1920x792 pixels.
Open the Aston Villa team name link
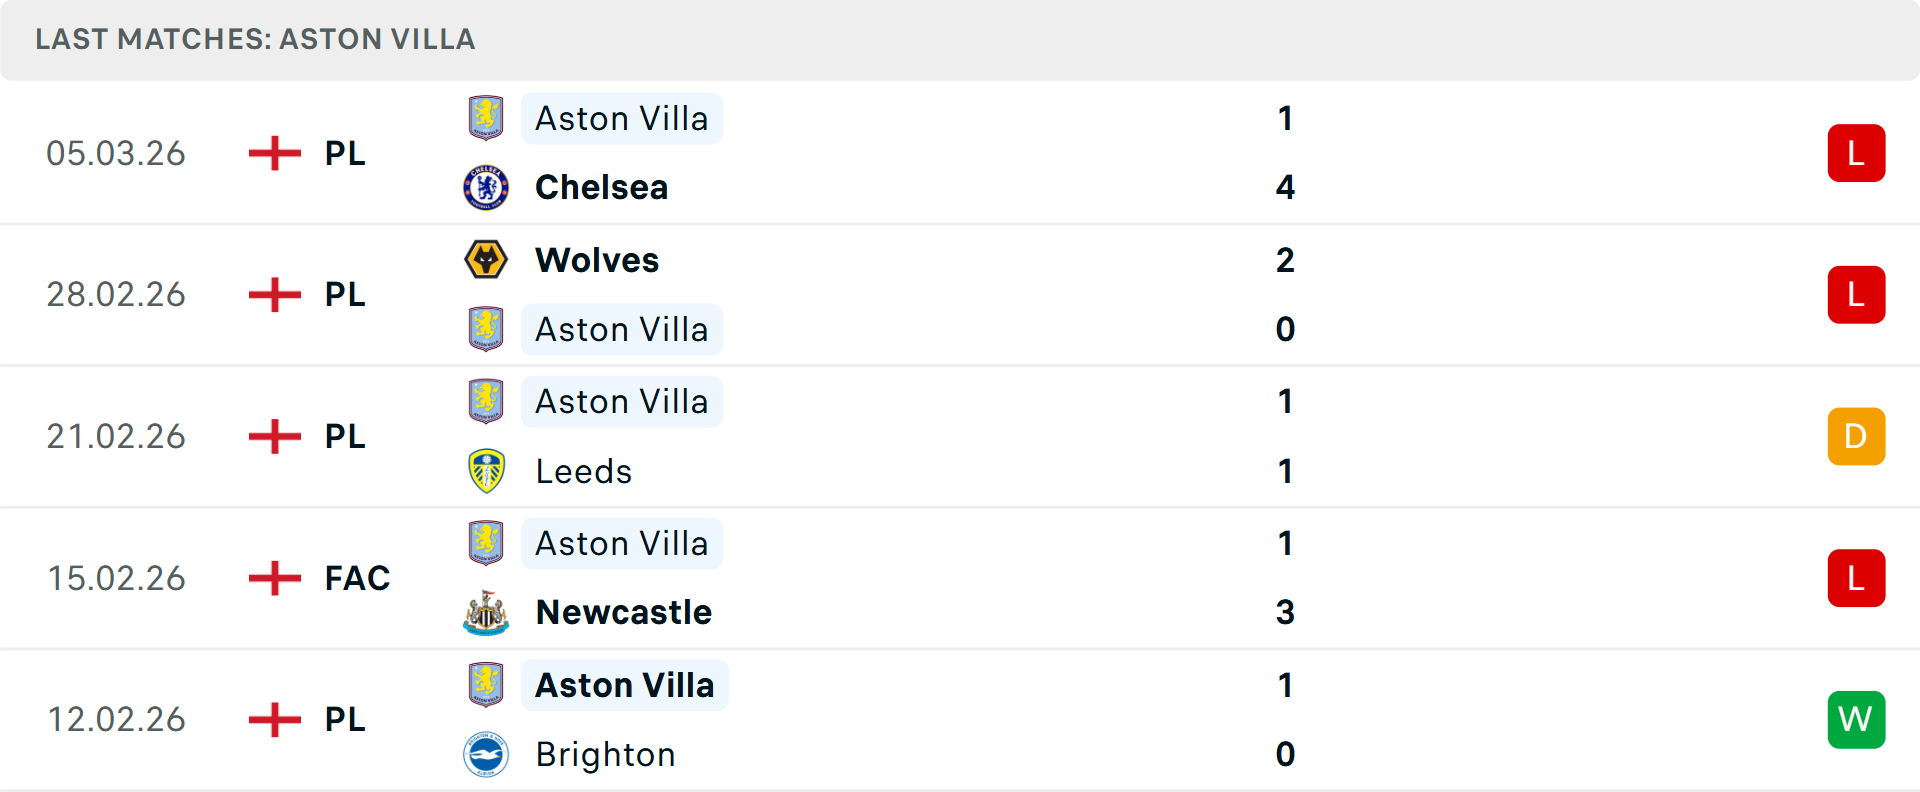622,117
